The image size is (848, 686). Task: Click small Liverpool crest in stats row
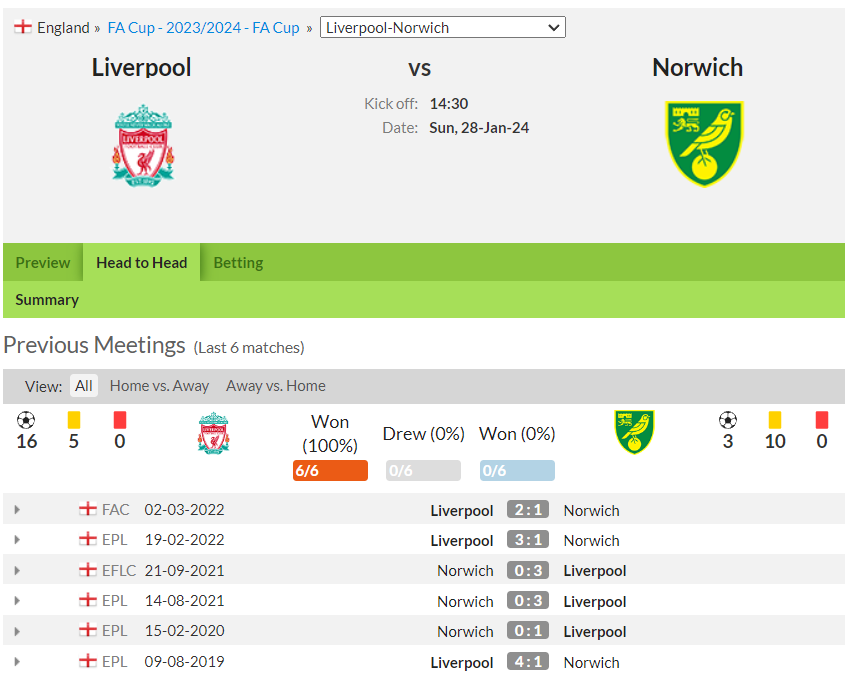point(213,433)
